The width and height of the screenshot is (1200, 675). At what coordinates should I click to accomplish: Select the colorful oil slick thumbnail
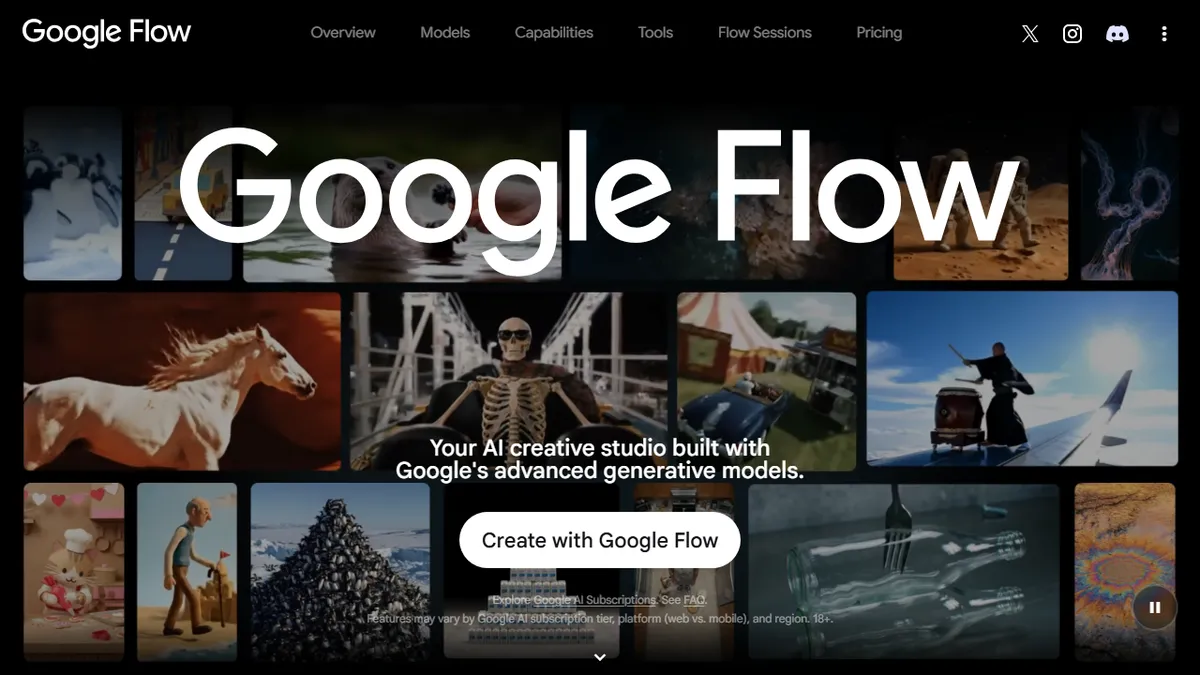click(1125, 572)
